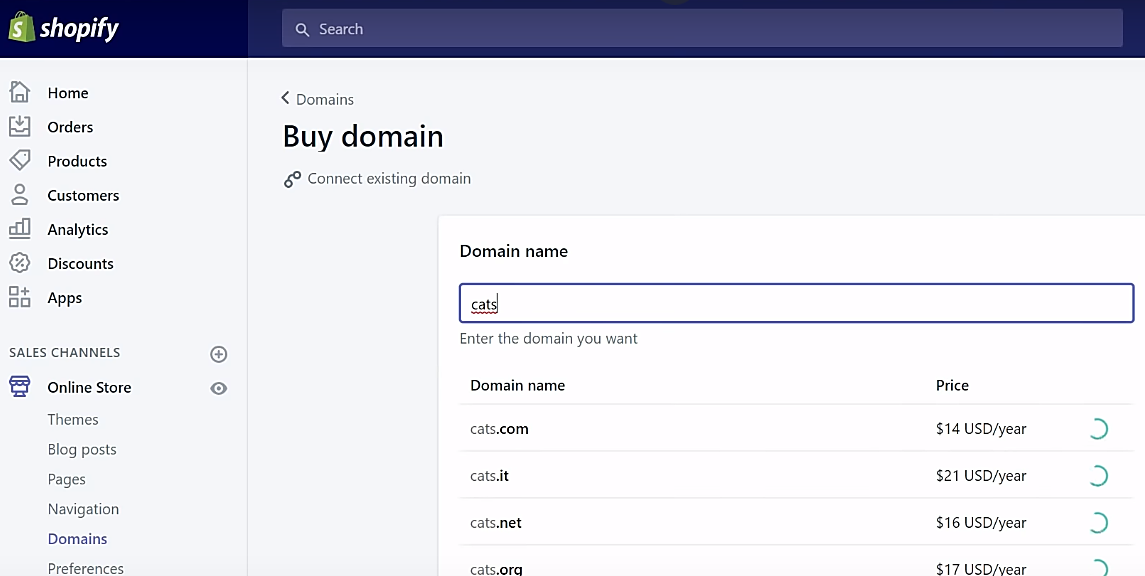
Task: Open Themes under Online Store
Action: pos(73,420)
